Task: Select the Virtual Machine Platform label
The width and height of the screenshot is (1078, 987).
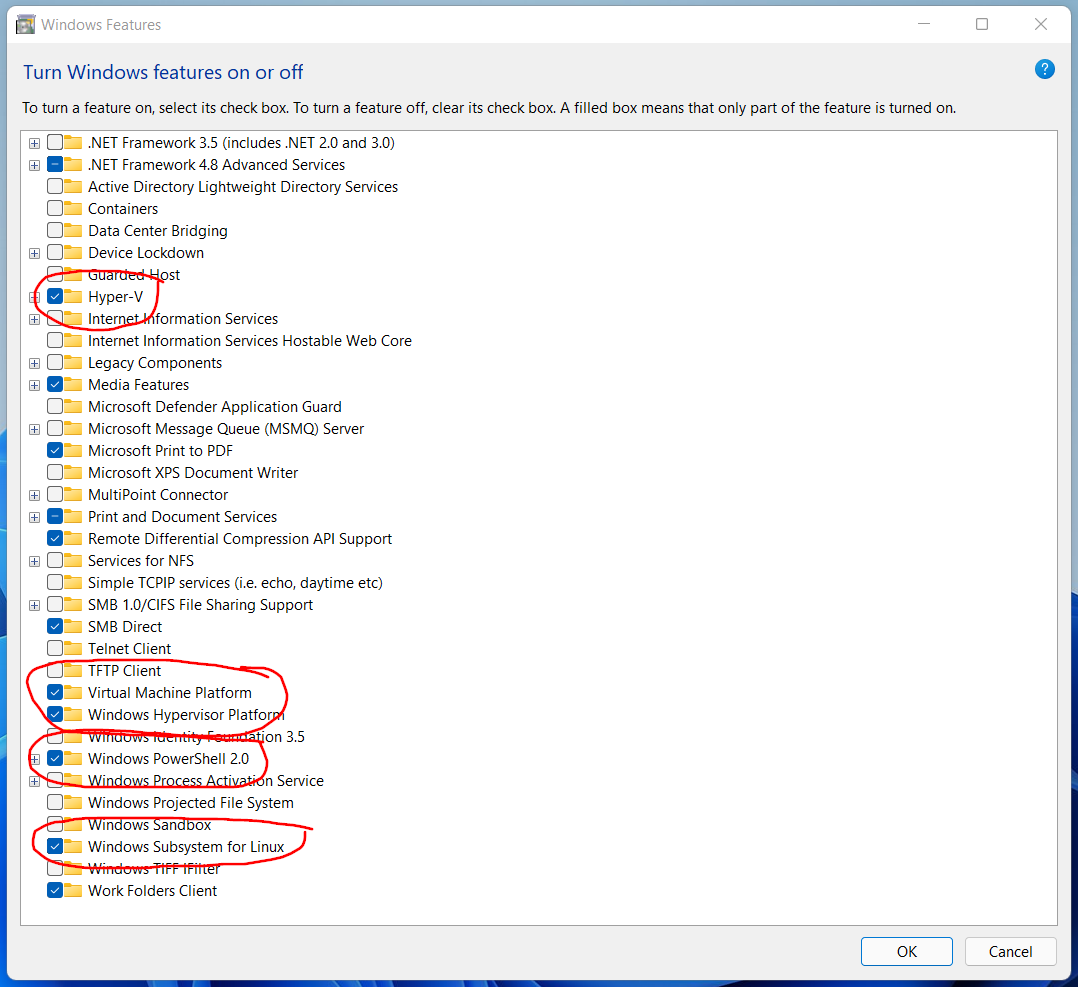Action: (170, 693)
